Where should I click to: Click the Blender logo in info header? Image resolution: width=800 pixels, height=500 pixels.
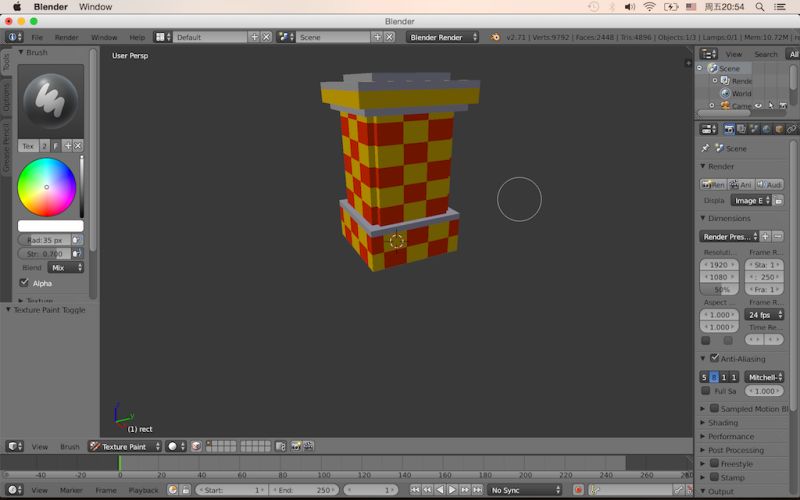[494, 37]
